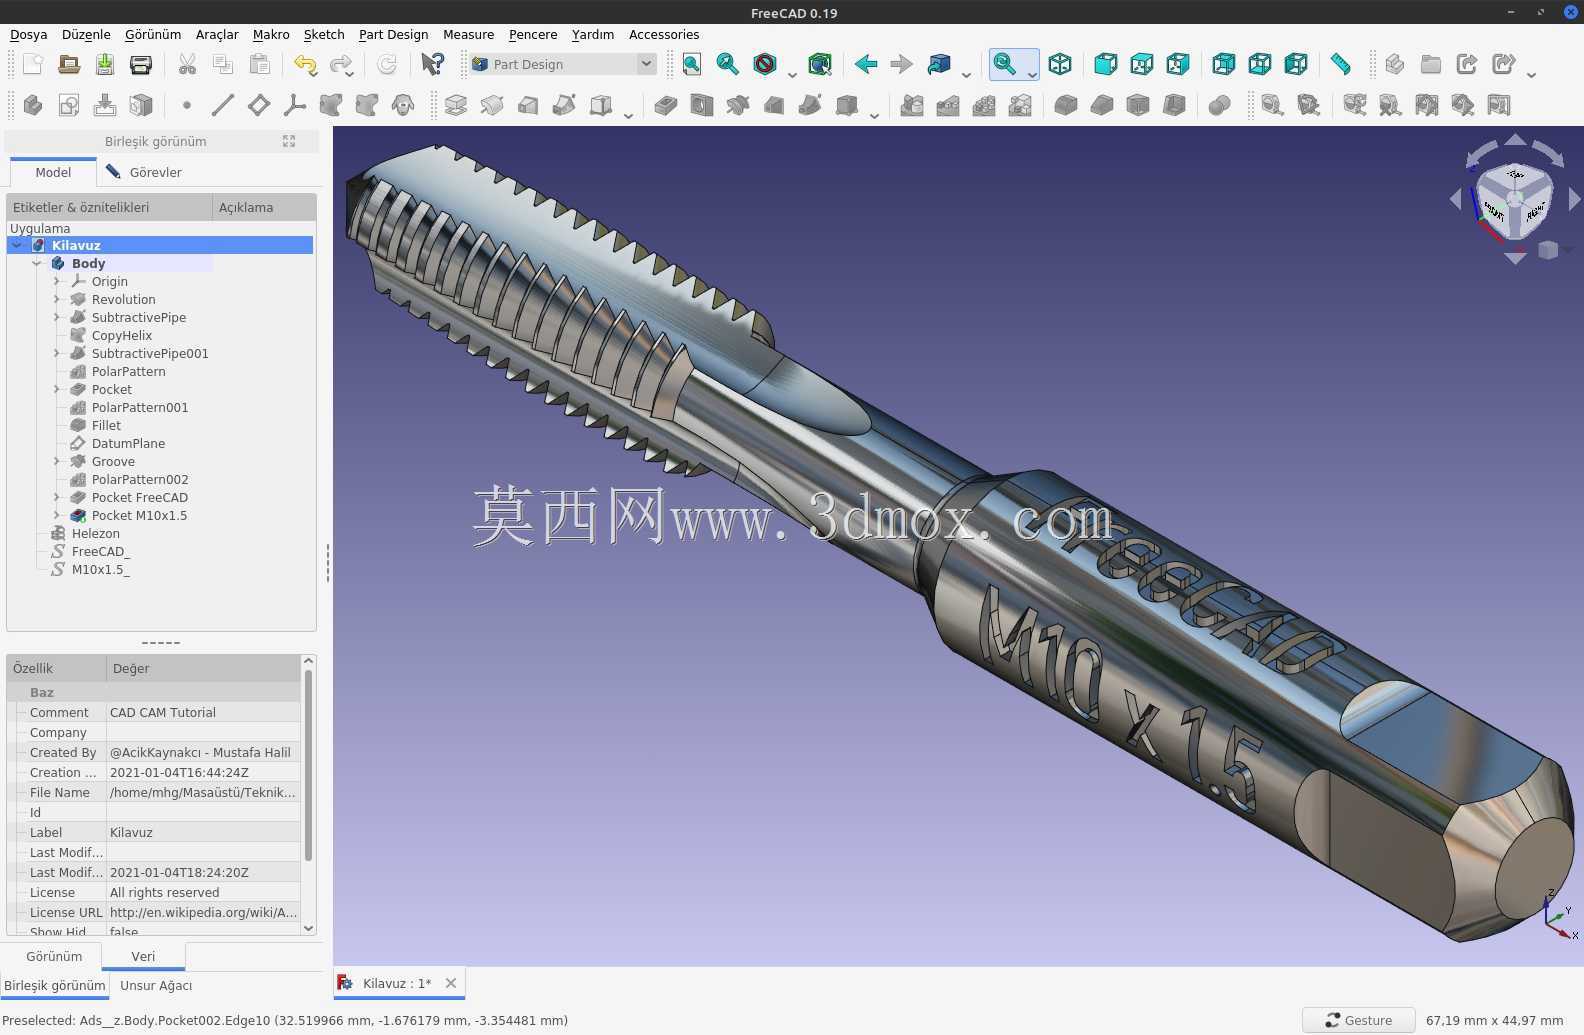Select the Helezon tree item

(x=96, y=533)
